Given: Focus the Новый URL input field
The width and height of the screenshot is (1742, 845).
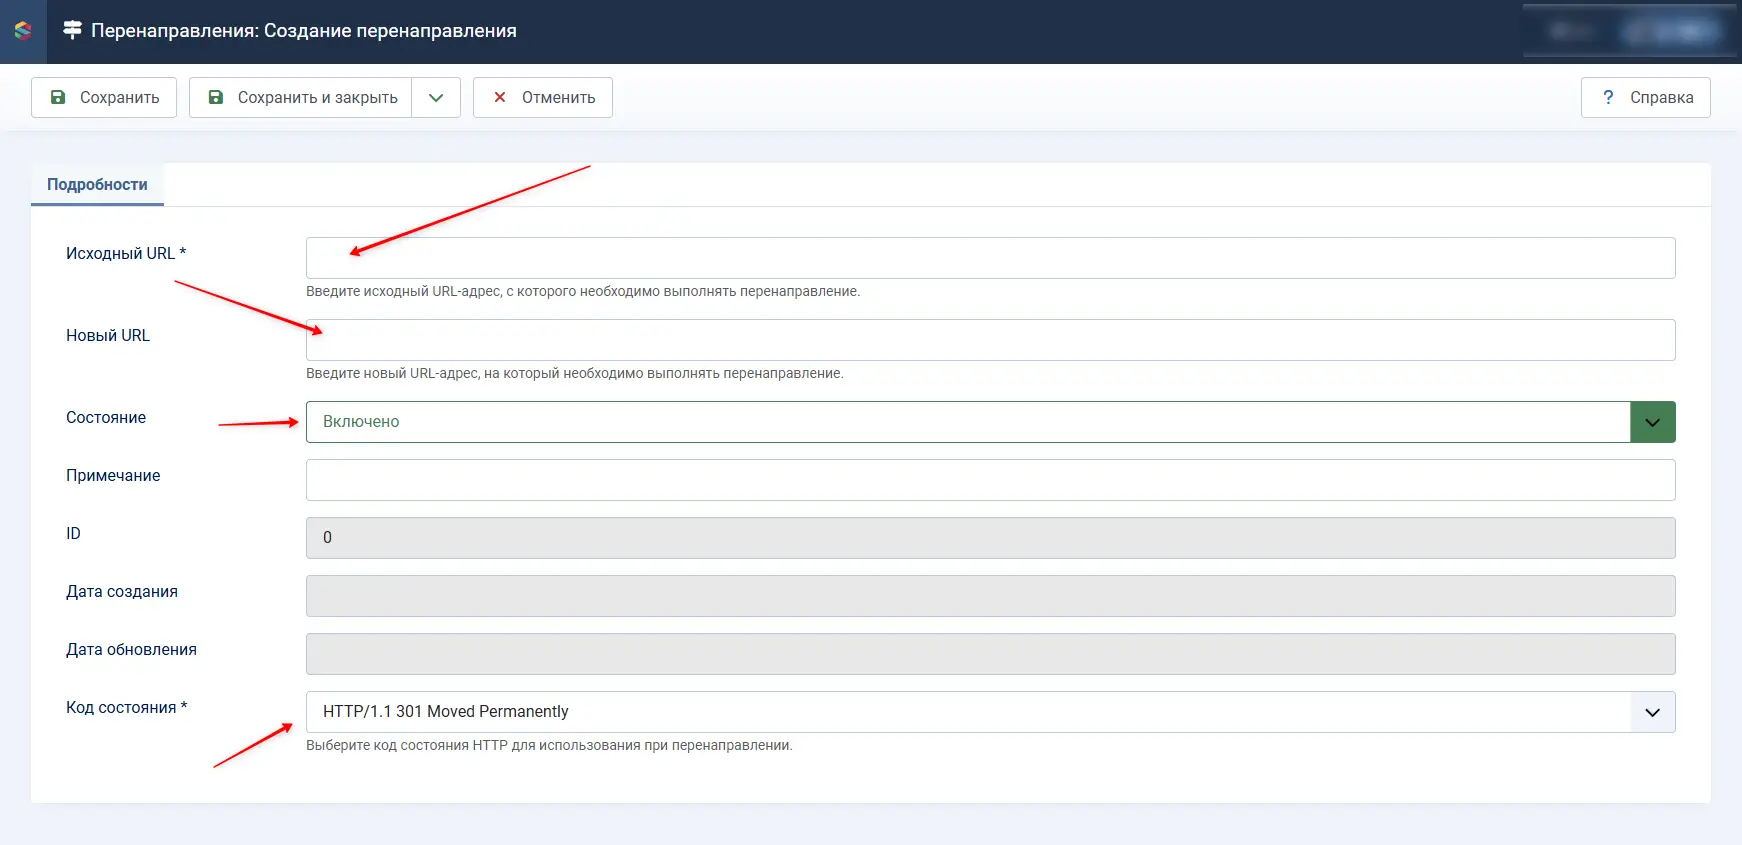Looking at the screenshot, I should pyautogui.click(x=990, y=340).
